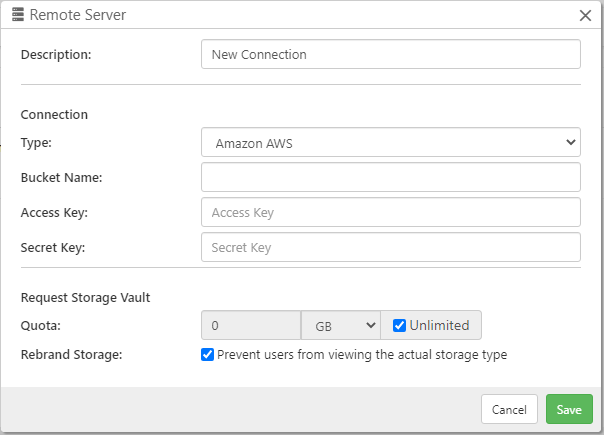604x435 pixels.
Task: Toggle the Prevent users from viewing storage type checkbox
Action: tap(208, 354)
